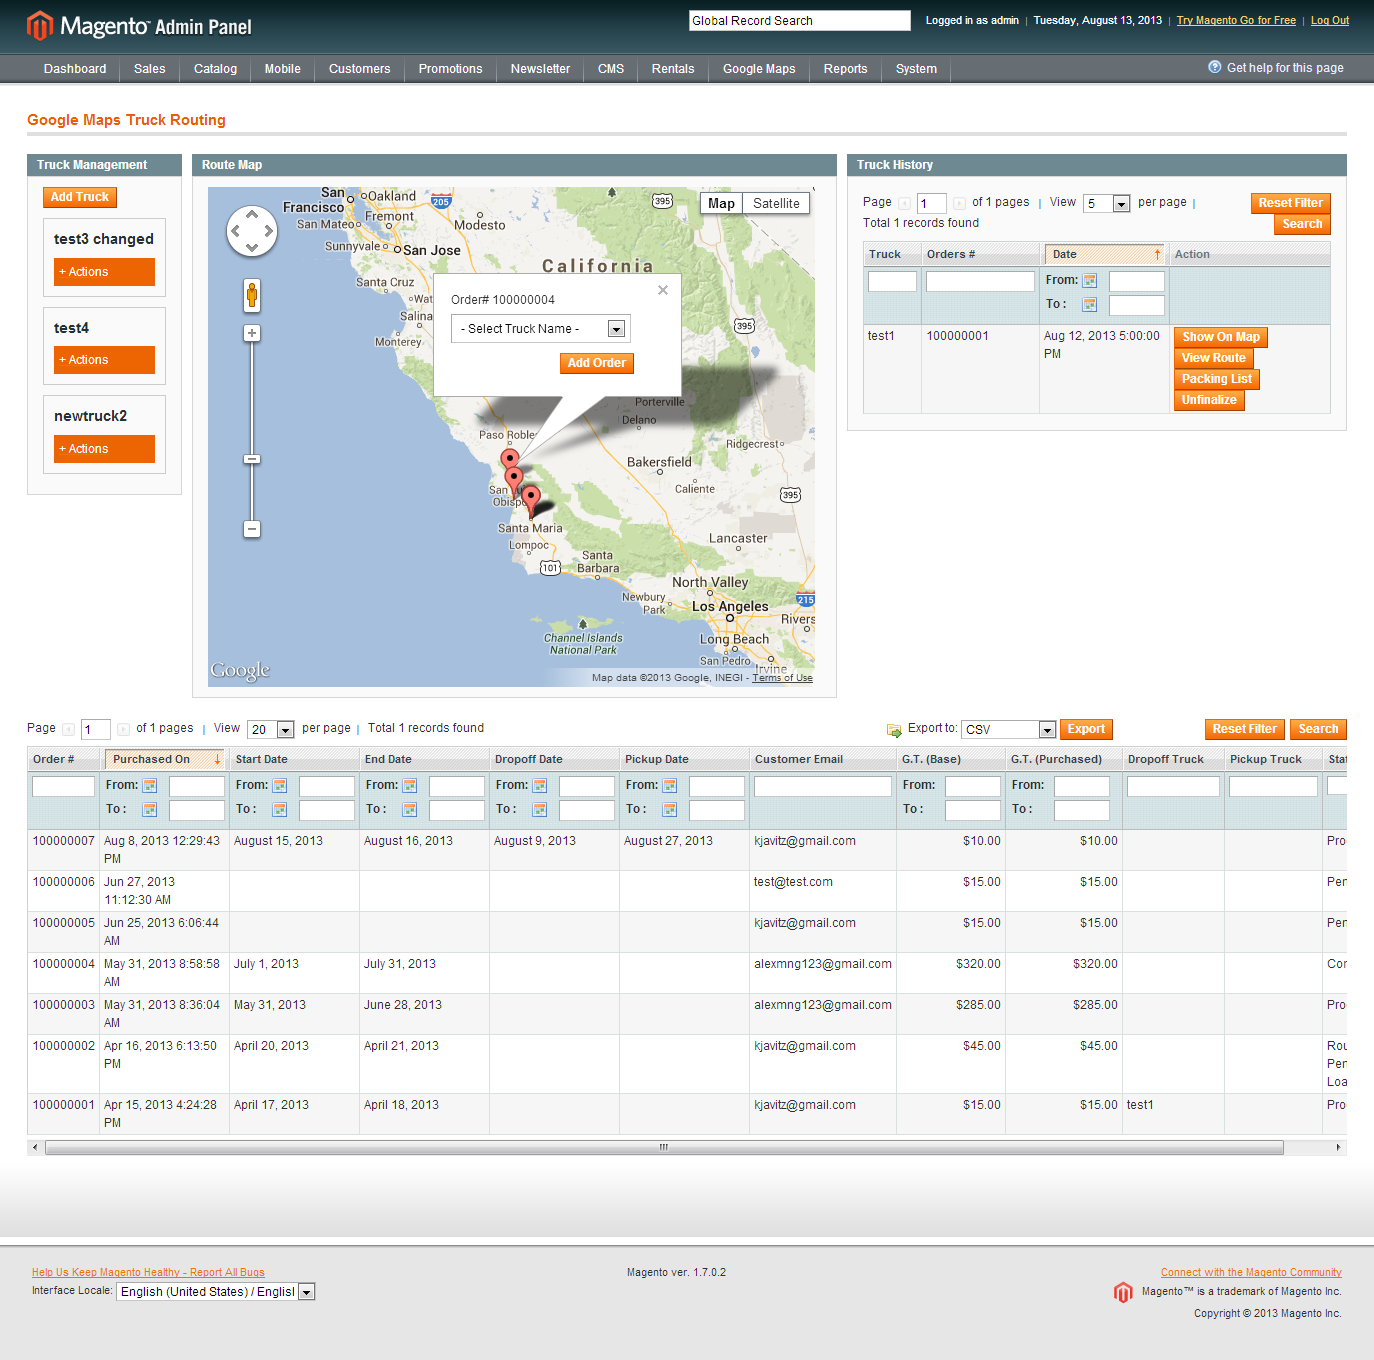
Task: Click the orders grid Export button
Action: (x=1086, y=730)
